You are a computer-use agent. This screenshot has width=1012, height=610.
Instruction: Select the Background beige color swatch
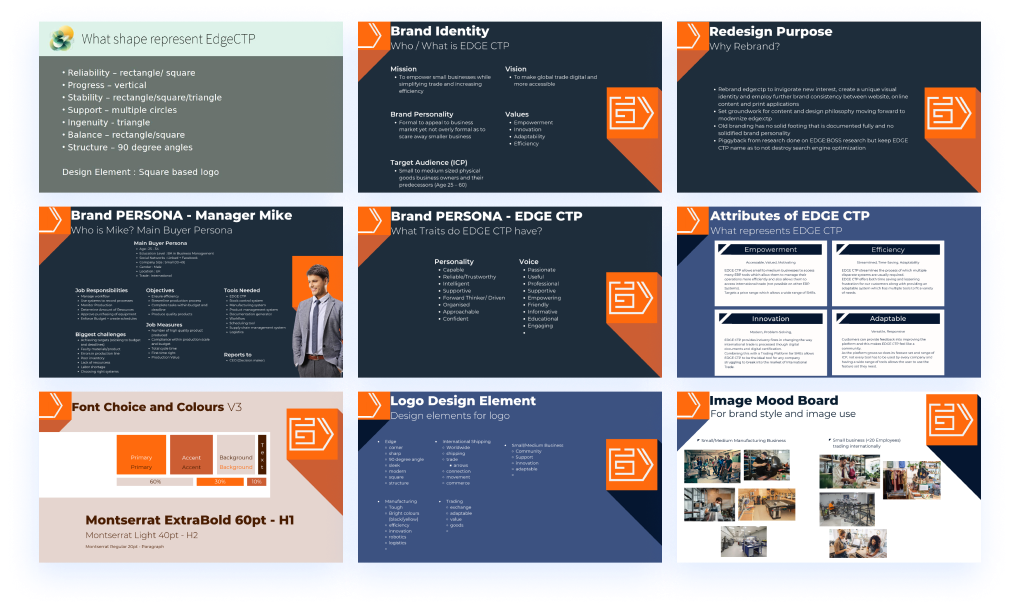pos(236,454)
